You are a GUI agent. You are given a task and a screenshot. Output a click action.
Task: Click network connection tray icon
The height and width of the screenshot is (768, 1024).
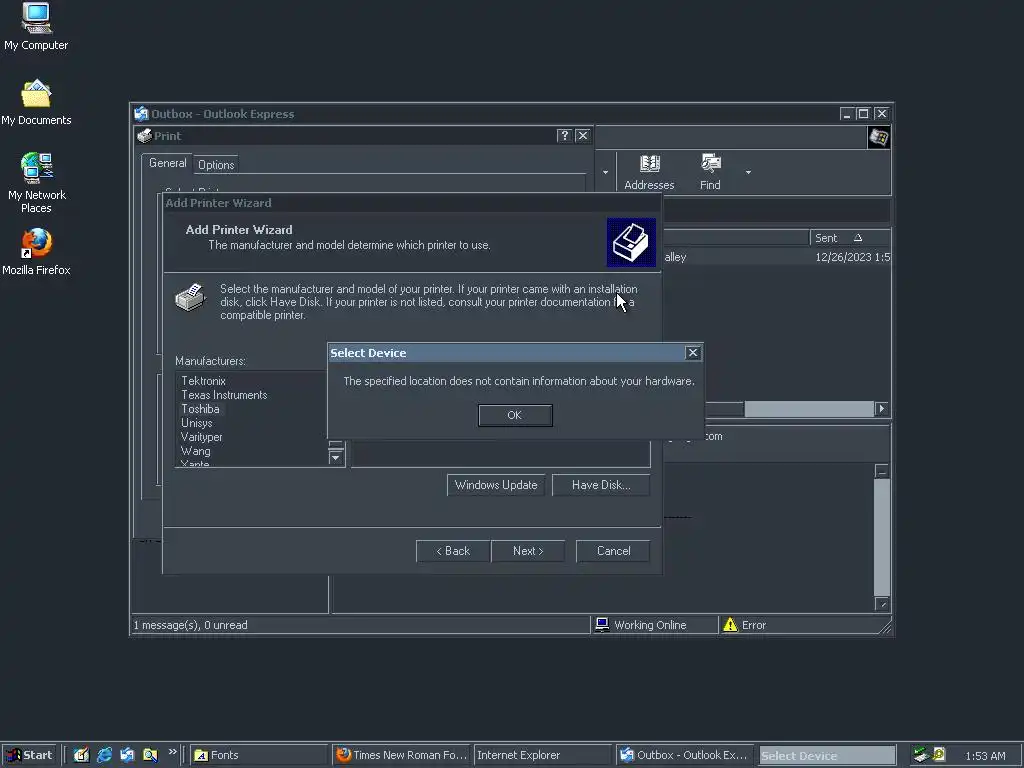pos(921,755)
